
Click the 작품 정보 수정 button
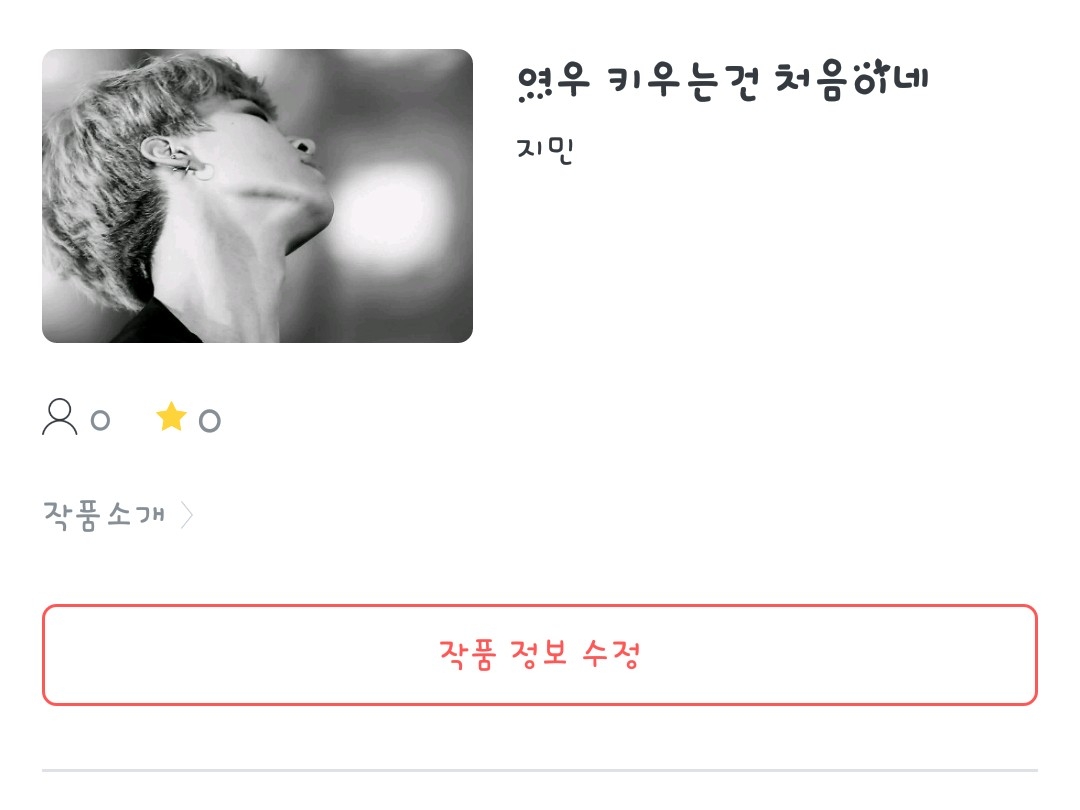coord(540,655)
